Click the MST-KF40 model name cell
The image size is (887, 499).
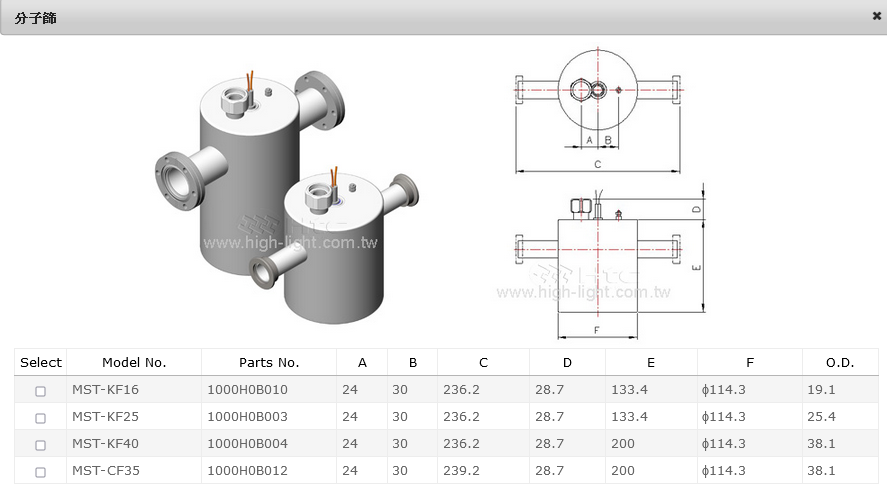(x=105, y=444)
